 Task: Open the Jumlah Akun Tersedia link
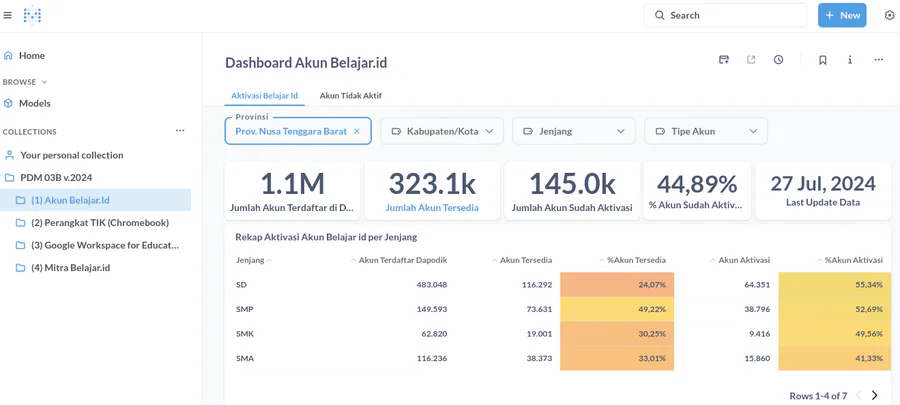pos(433,208)
